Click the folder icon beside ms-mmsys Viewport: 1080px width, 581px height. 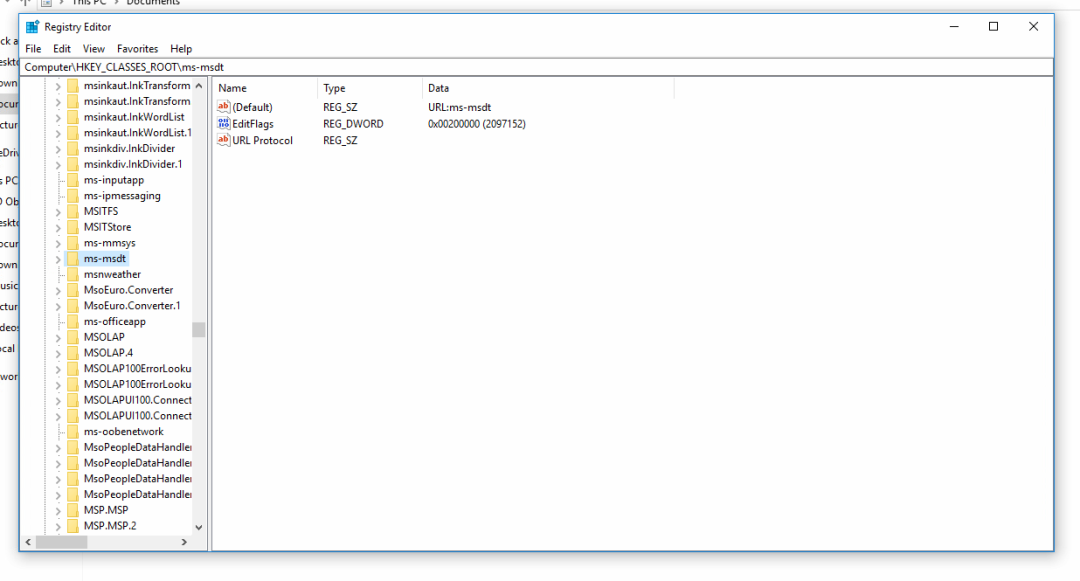click(73, 243)
